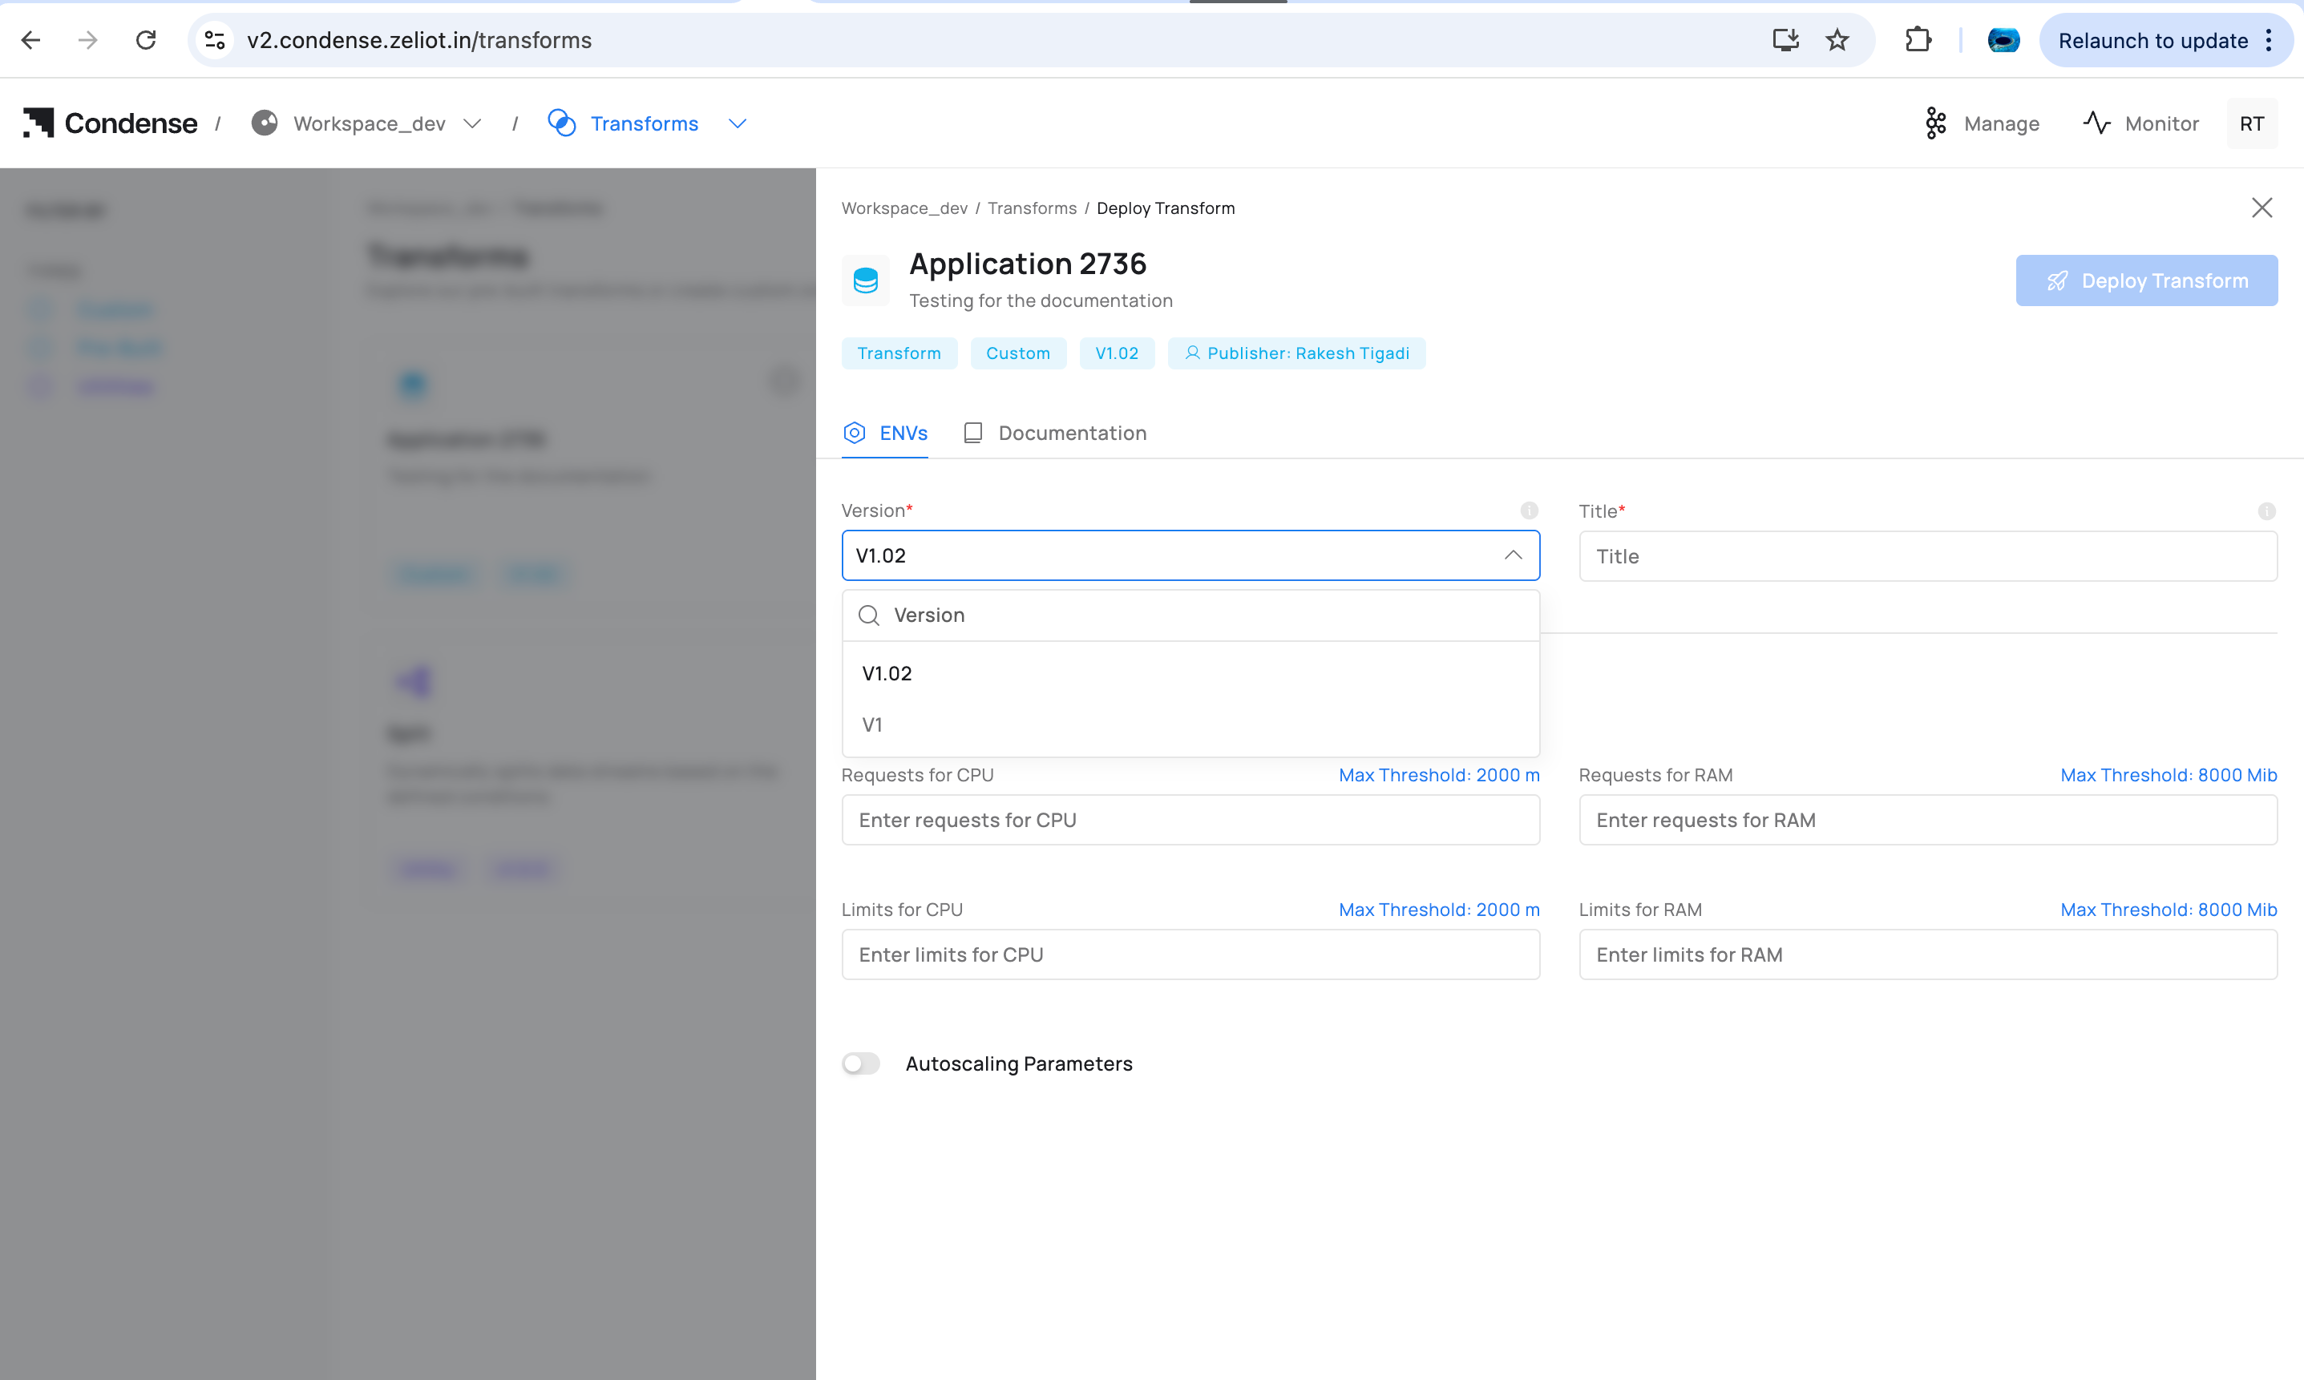The height and width of the screenshot is (1380, 2304).
Task: Click the Title field info icon
Action: pyautogui.click(x=2266, y=511)
